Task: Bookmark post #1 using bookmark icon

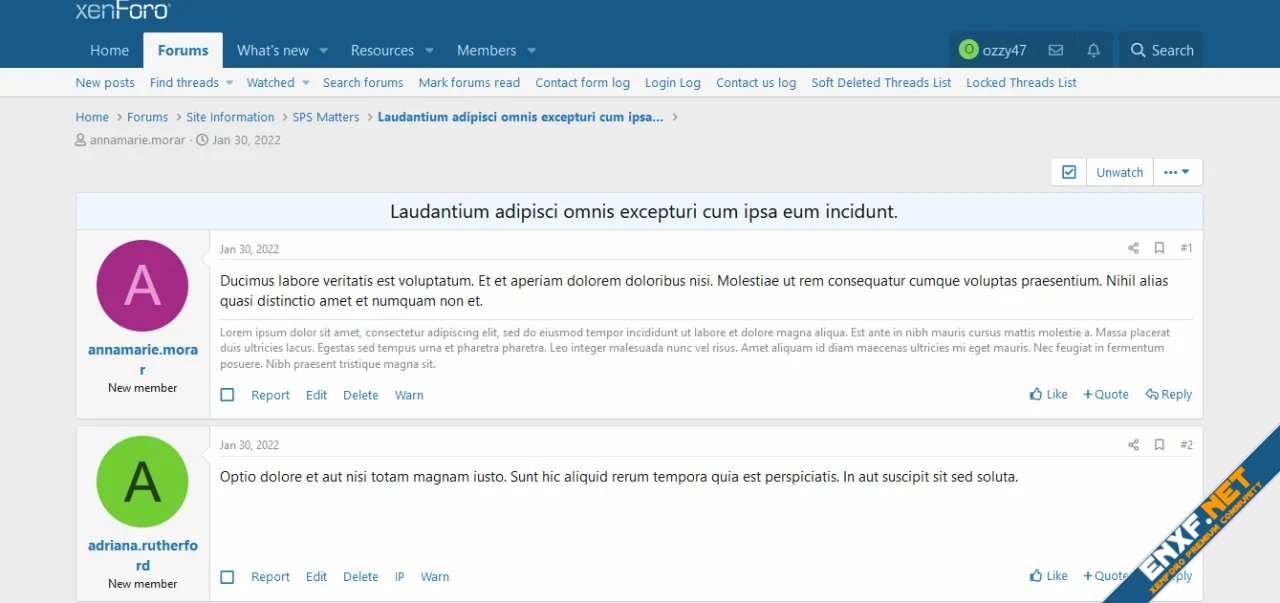Action: pyautogui.click(x=1159, y=248)
